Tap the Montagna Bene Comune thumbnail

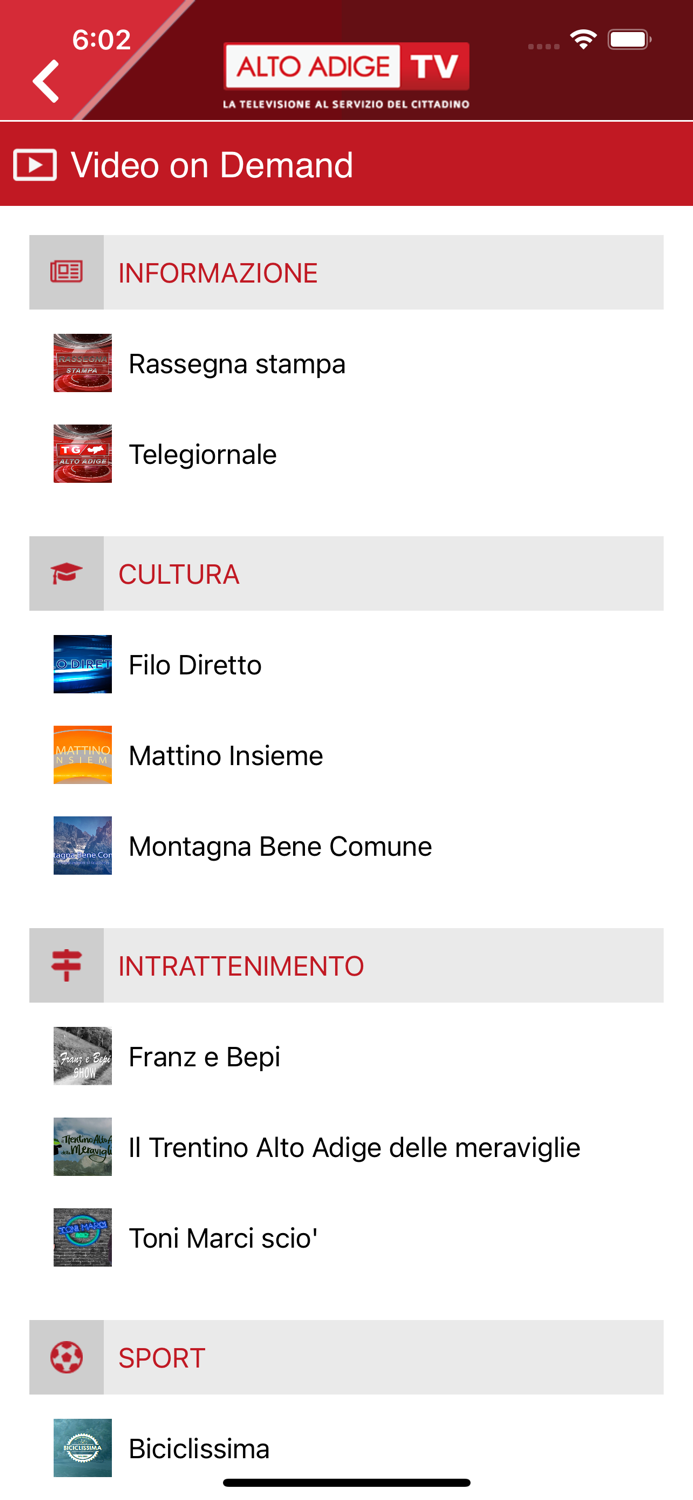[x=83, y=846]
